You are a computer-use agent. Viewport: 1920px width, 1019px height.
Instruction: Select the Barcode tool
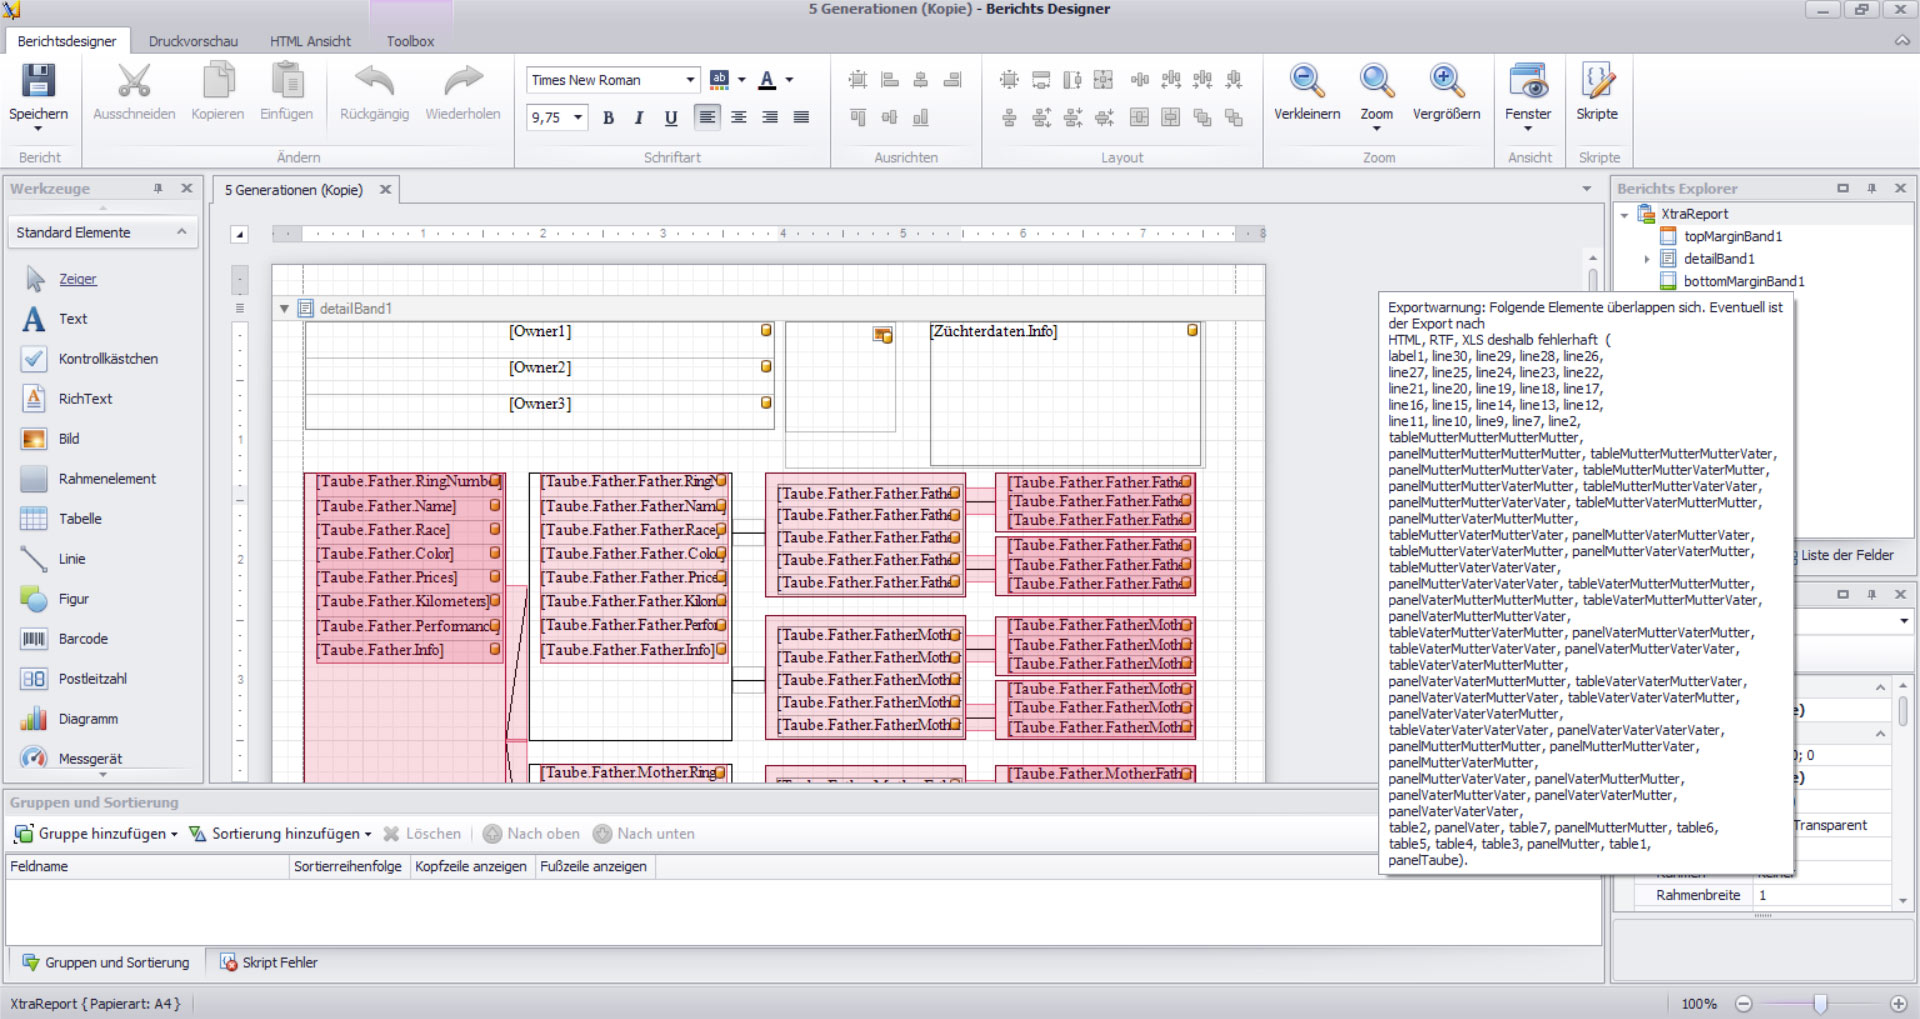pyautogui.click(x=82, y=639)
